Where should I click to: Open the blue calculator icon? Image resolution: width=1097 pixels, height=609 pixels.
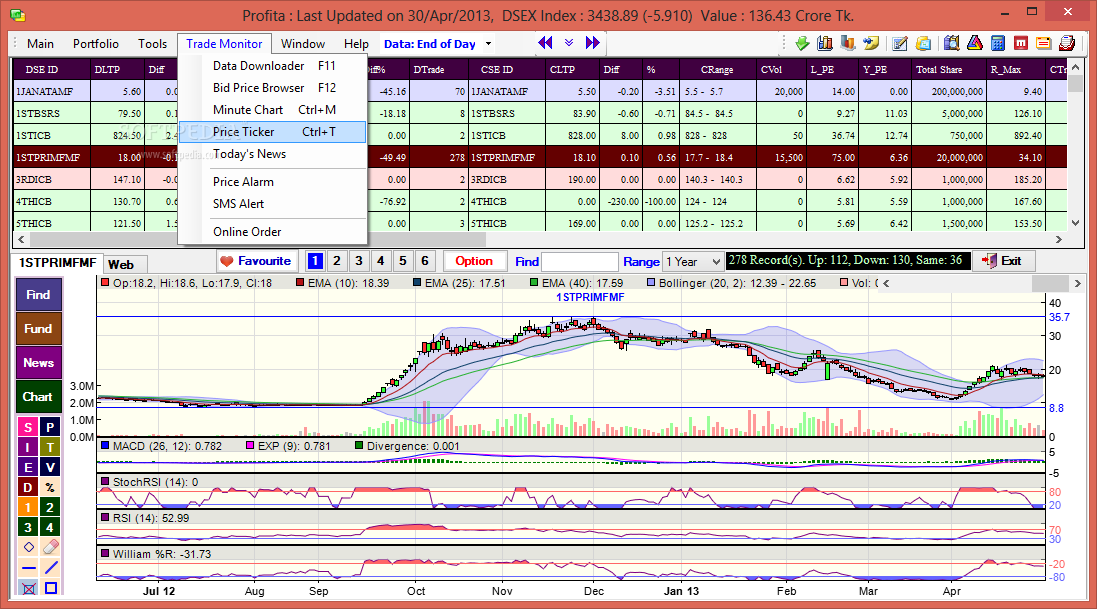(x=998, y=43)
